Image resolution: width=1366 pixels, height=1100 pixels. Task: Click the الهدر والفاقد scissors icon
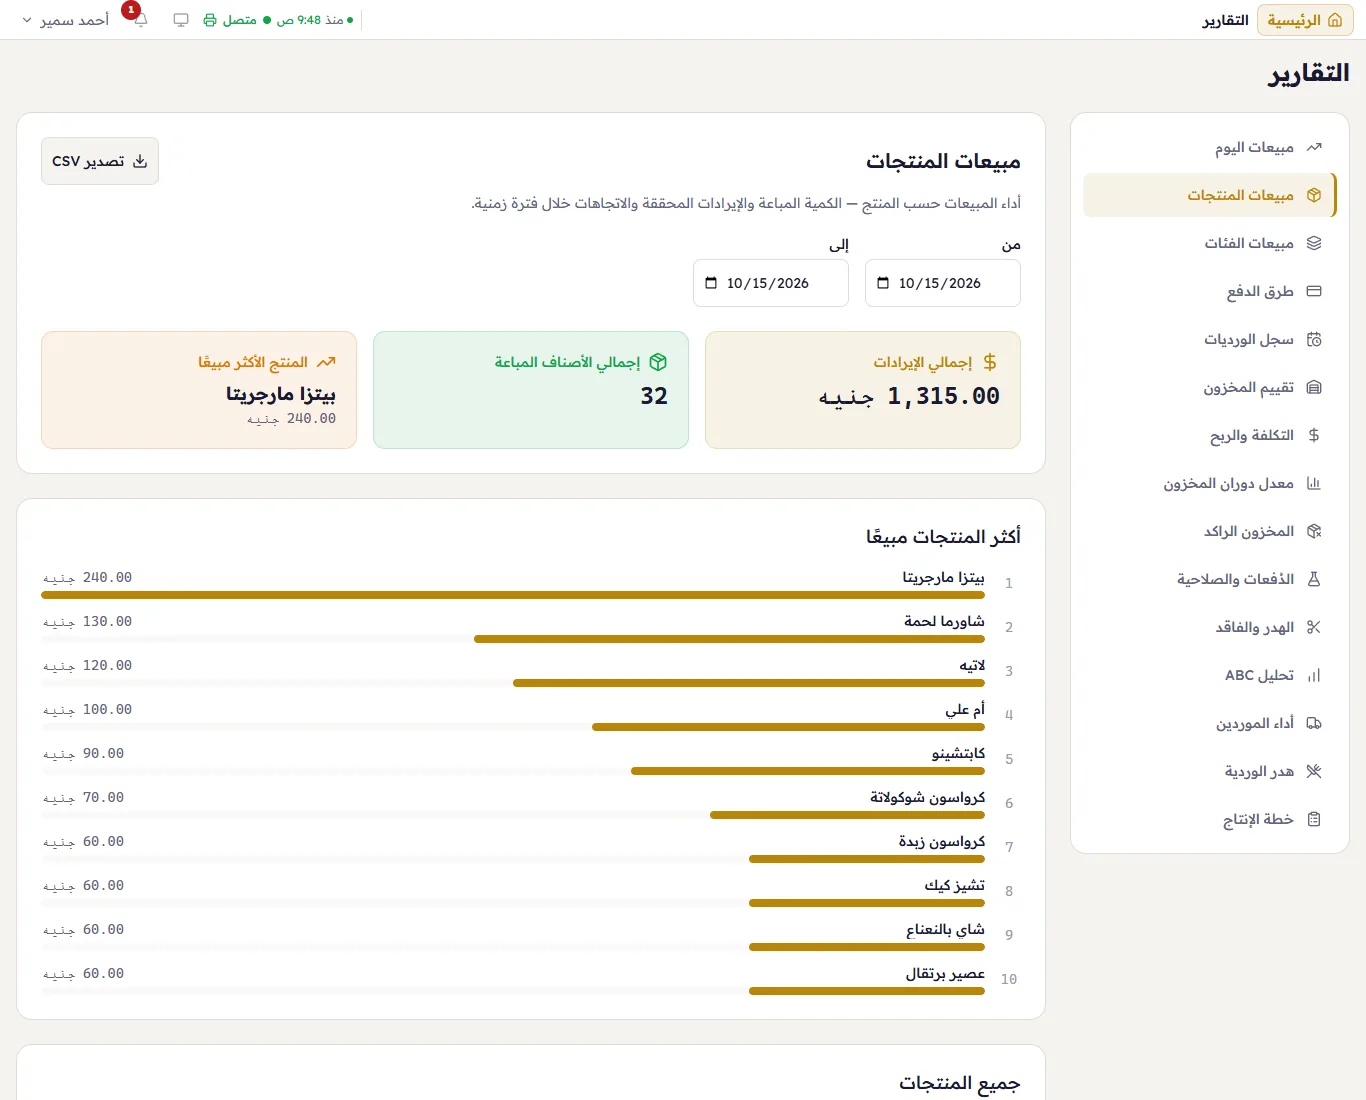coord(1314,627)
